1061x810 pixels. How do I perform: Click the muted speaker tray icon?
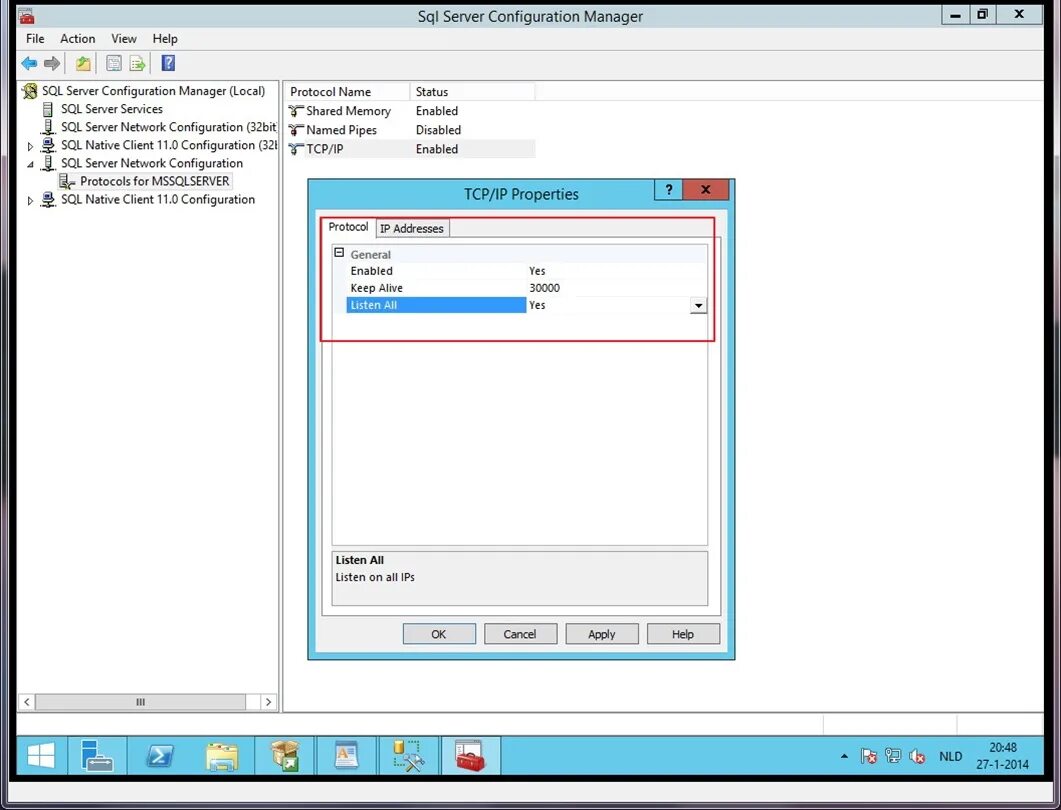(x=917, y=756)
